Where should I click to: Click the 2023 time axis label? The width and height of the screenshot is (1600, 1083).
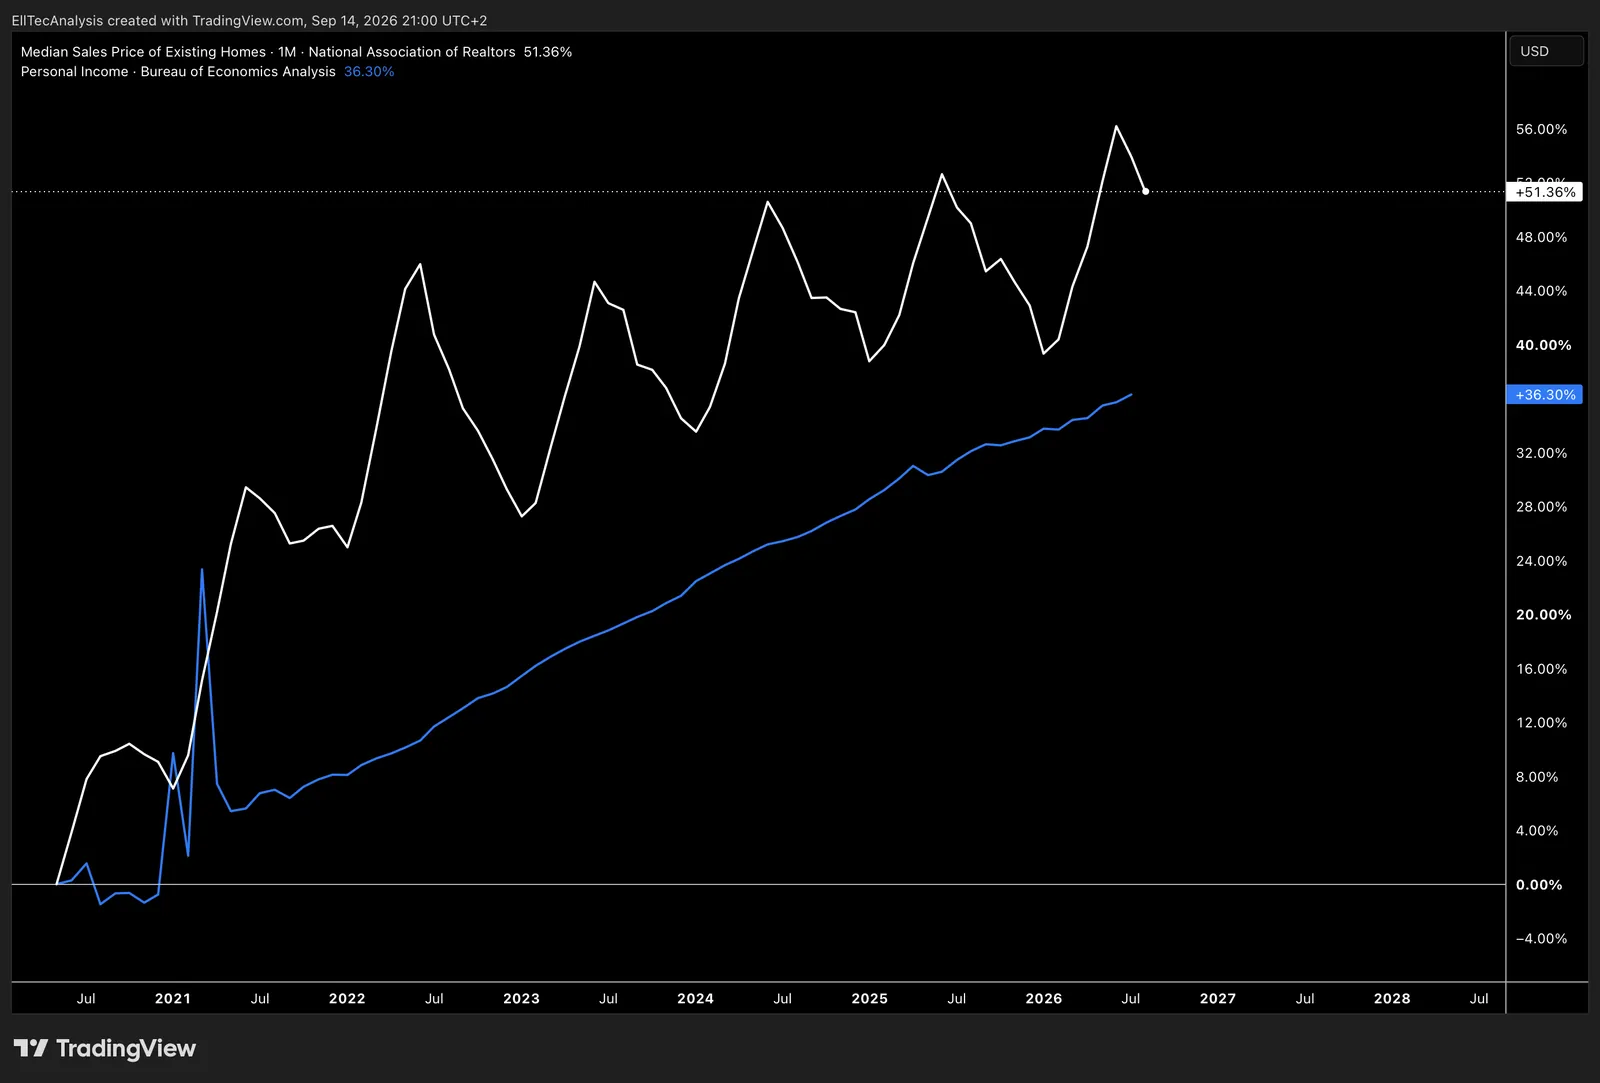(x=521, y=998)
